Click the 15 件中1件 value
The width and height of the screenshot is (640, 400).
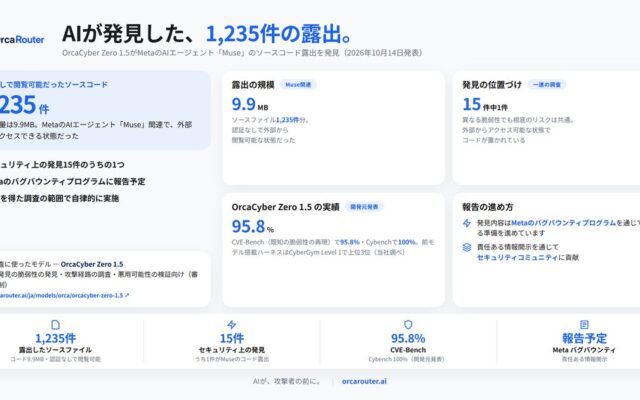(x=485, y=104)
